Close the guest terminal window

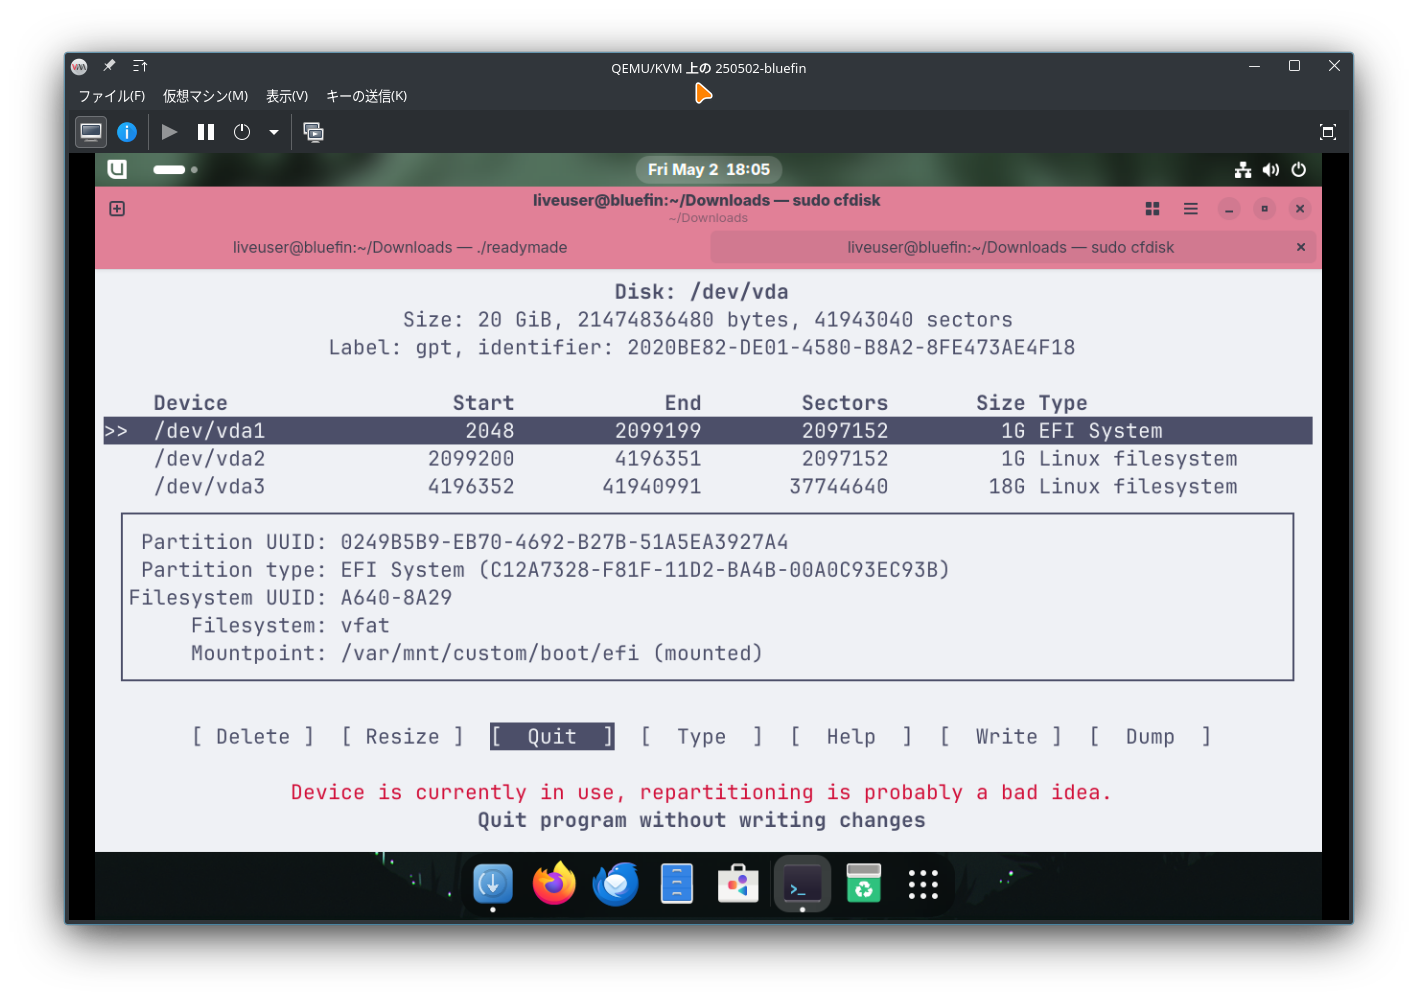coord(1300,209)
